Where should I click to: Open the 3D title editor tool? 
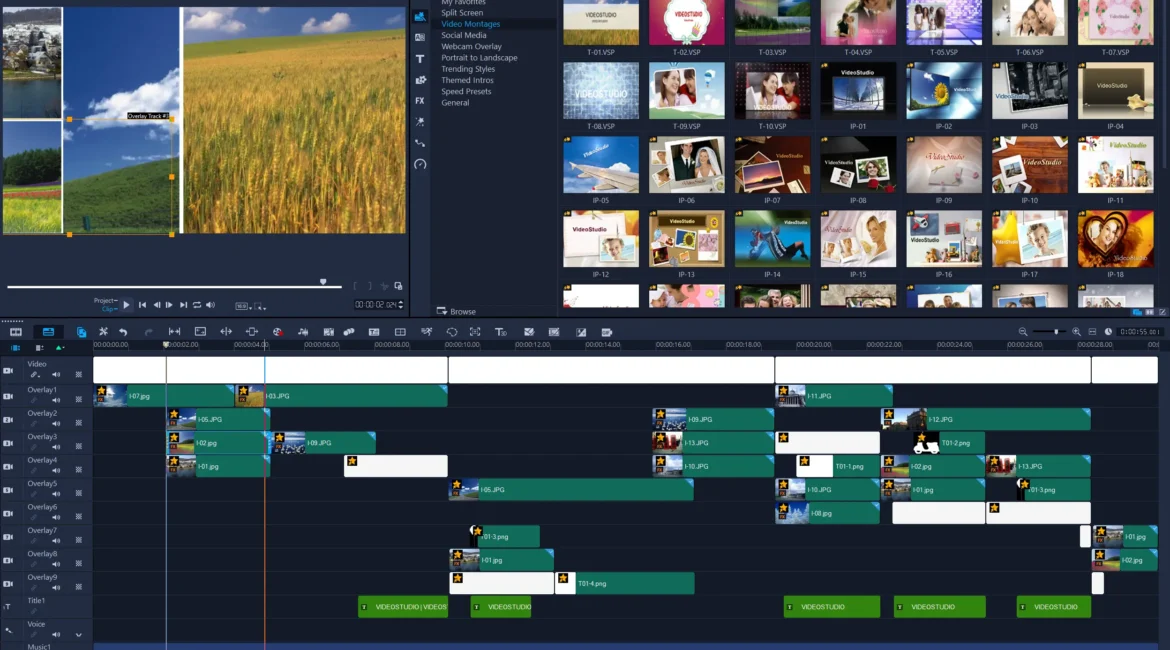coord(501,332)
